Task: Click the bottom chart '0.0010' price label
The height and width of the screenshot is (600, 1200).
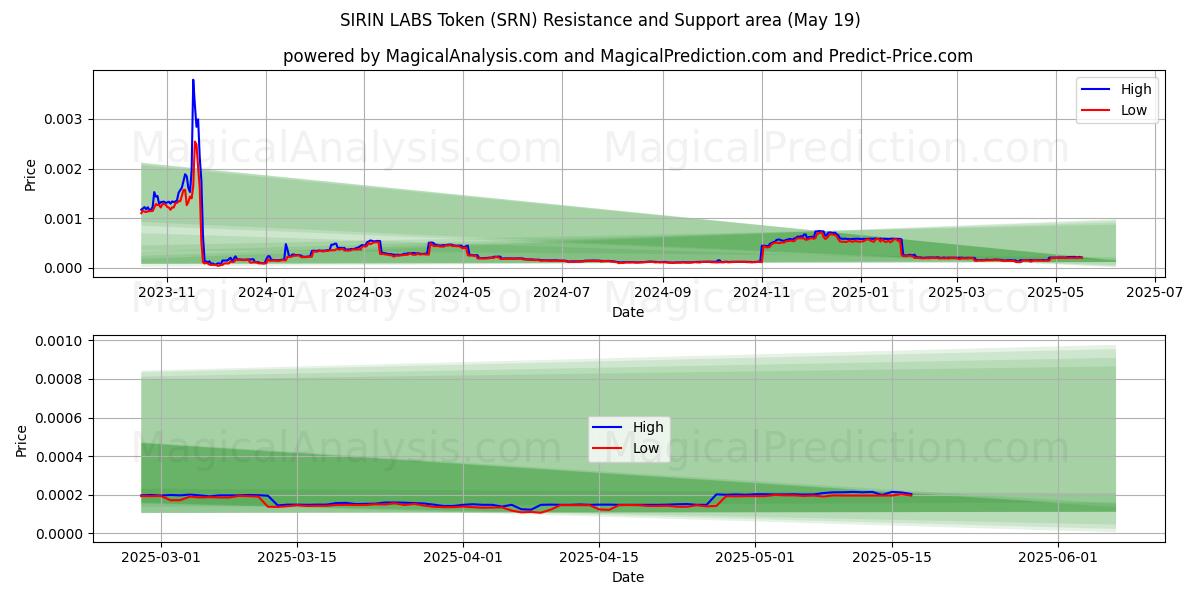Action: pyautogui.click(x=61, y=341)
